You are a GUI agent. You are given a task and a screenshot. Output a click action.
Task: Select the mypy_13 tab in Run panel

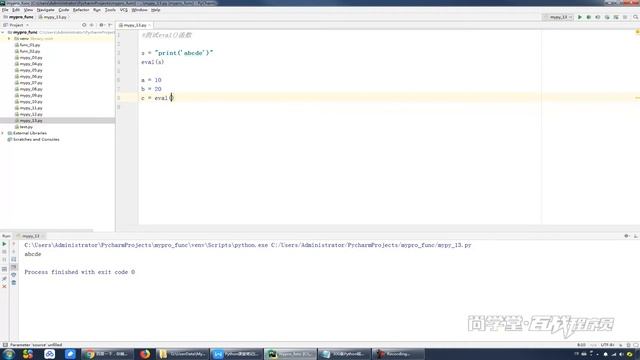[x=30, y=236]
